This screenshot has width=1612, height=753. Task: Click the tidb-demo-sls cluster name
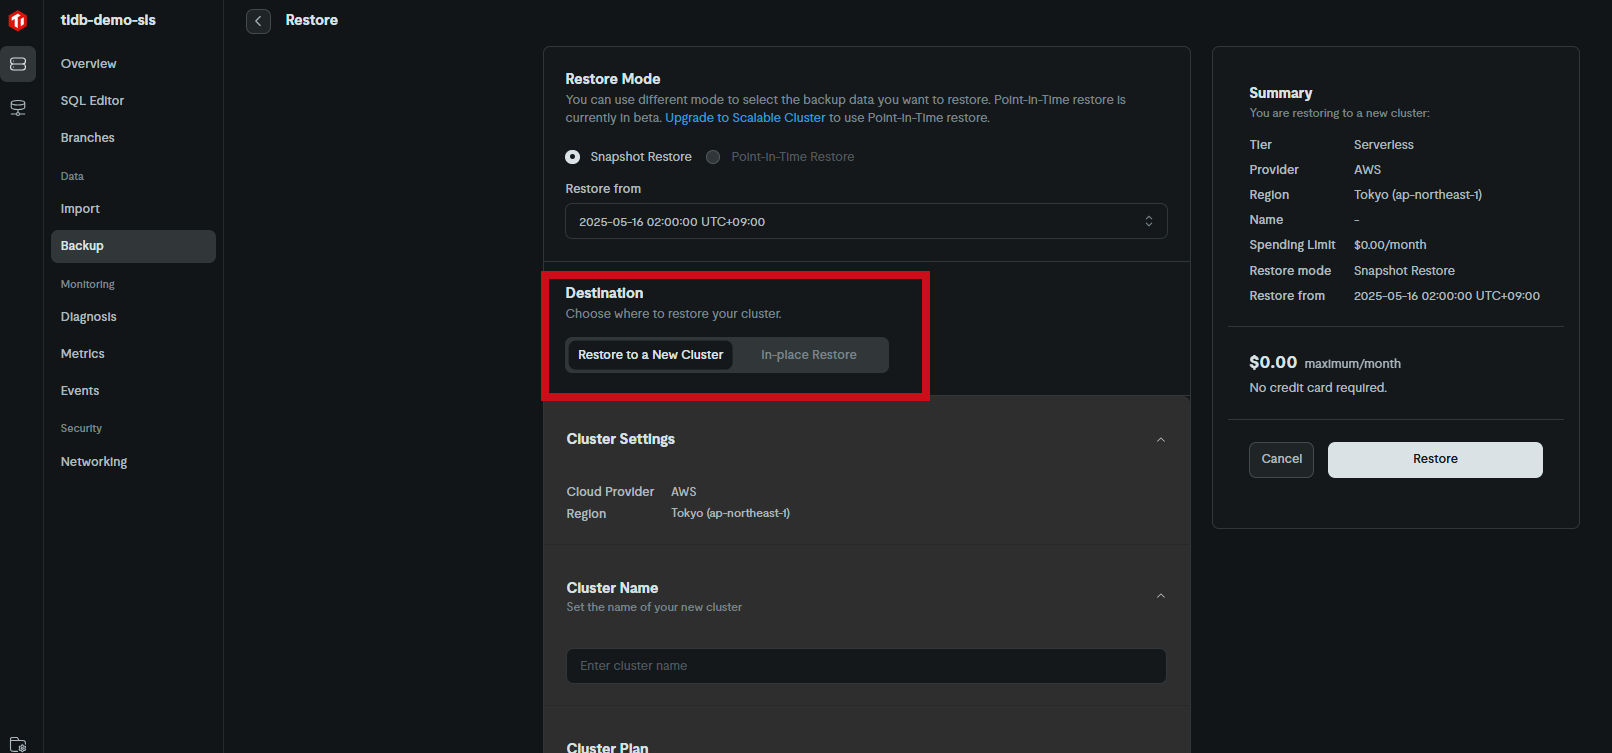108,20
